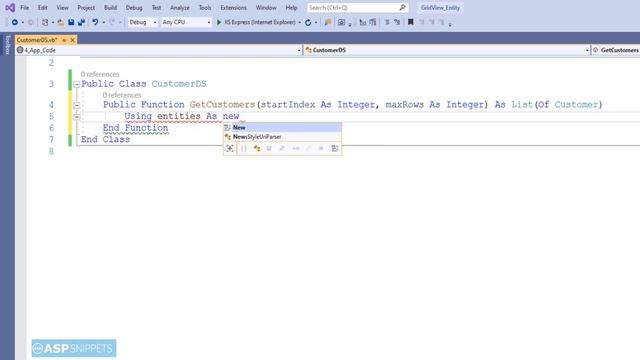640x360 pixels.
Task: Select 'New' in the IntelliSense list
Action: coord(282,127)
